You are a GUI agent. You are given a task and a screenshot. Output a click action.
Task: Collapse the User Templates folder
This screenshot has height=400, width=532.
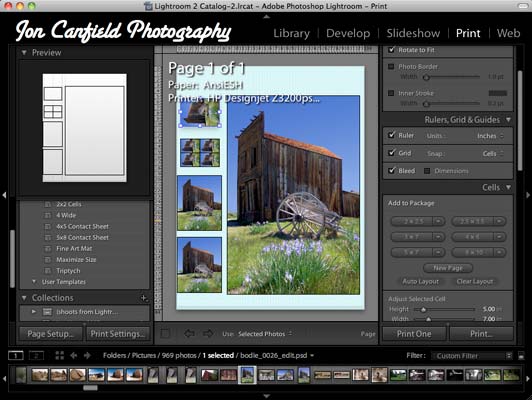click(x=34, y=282)
